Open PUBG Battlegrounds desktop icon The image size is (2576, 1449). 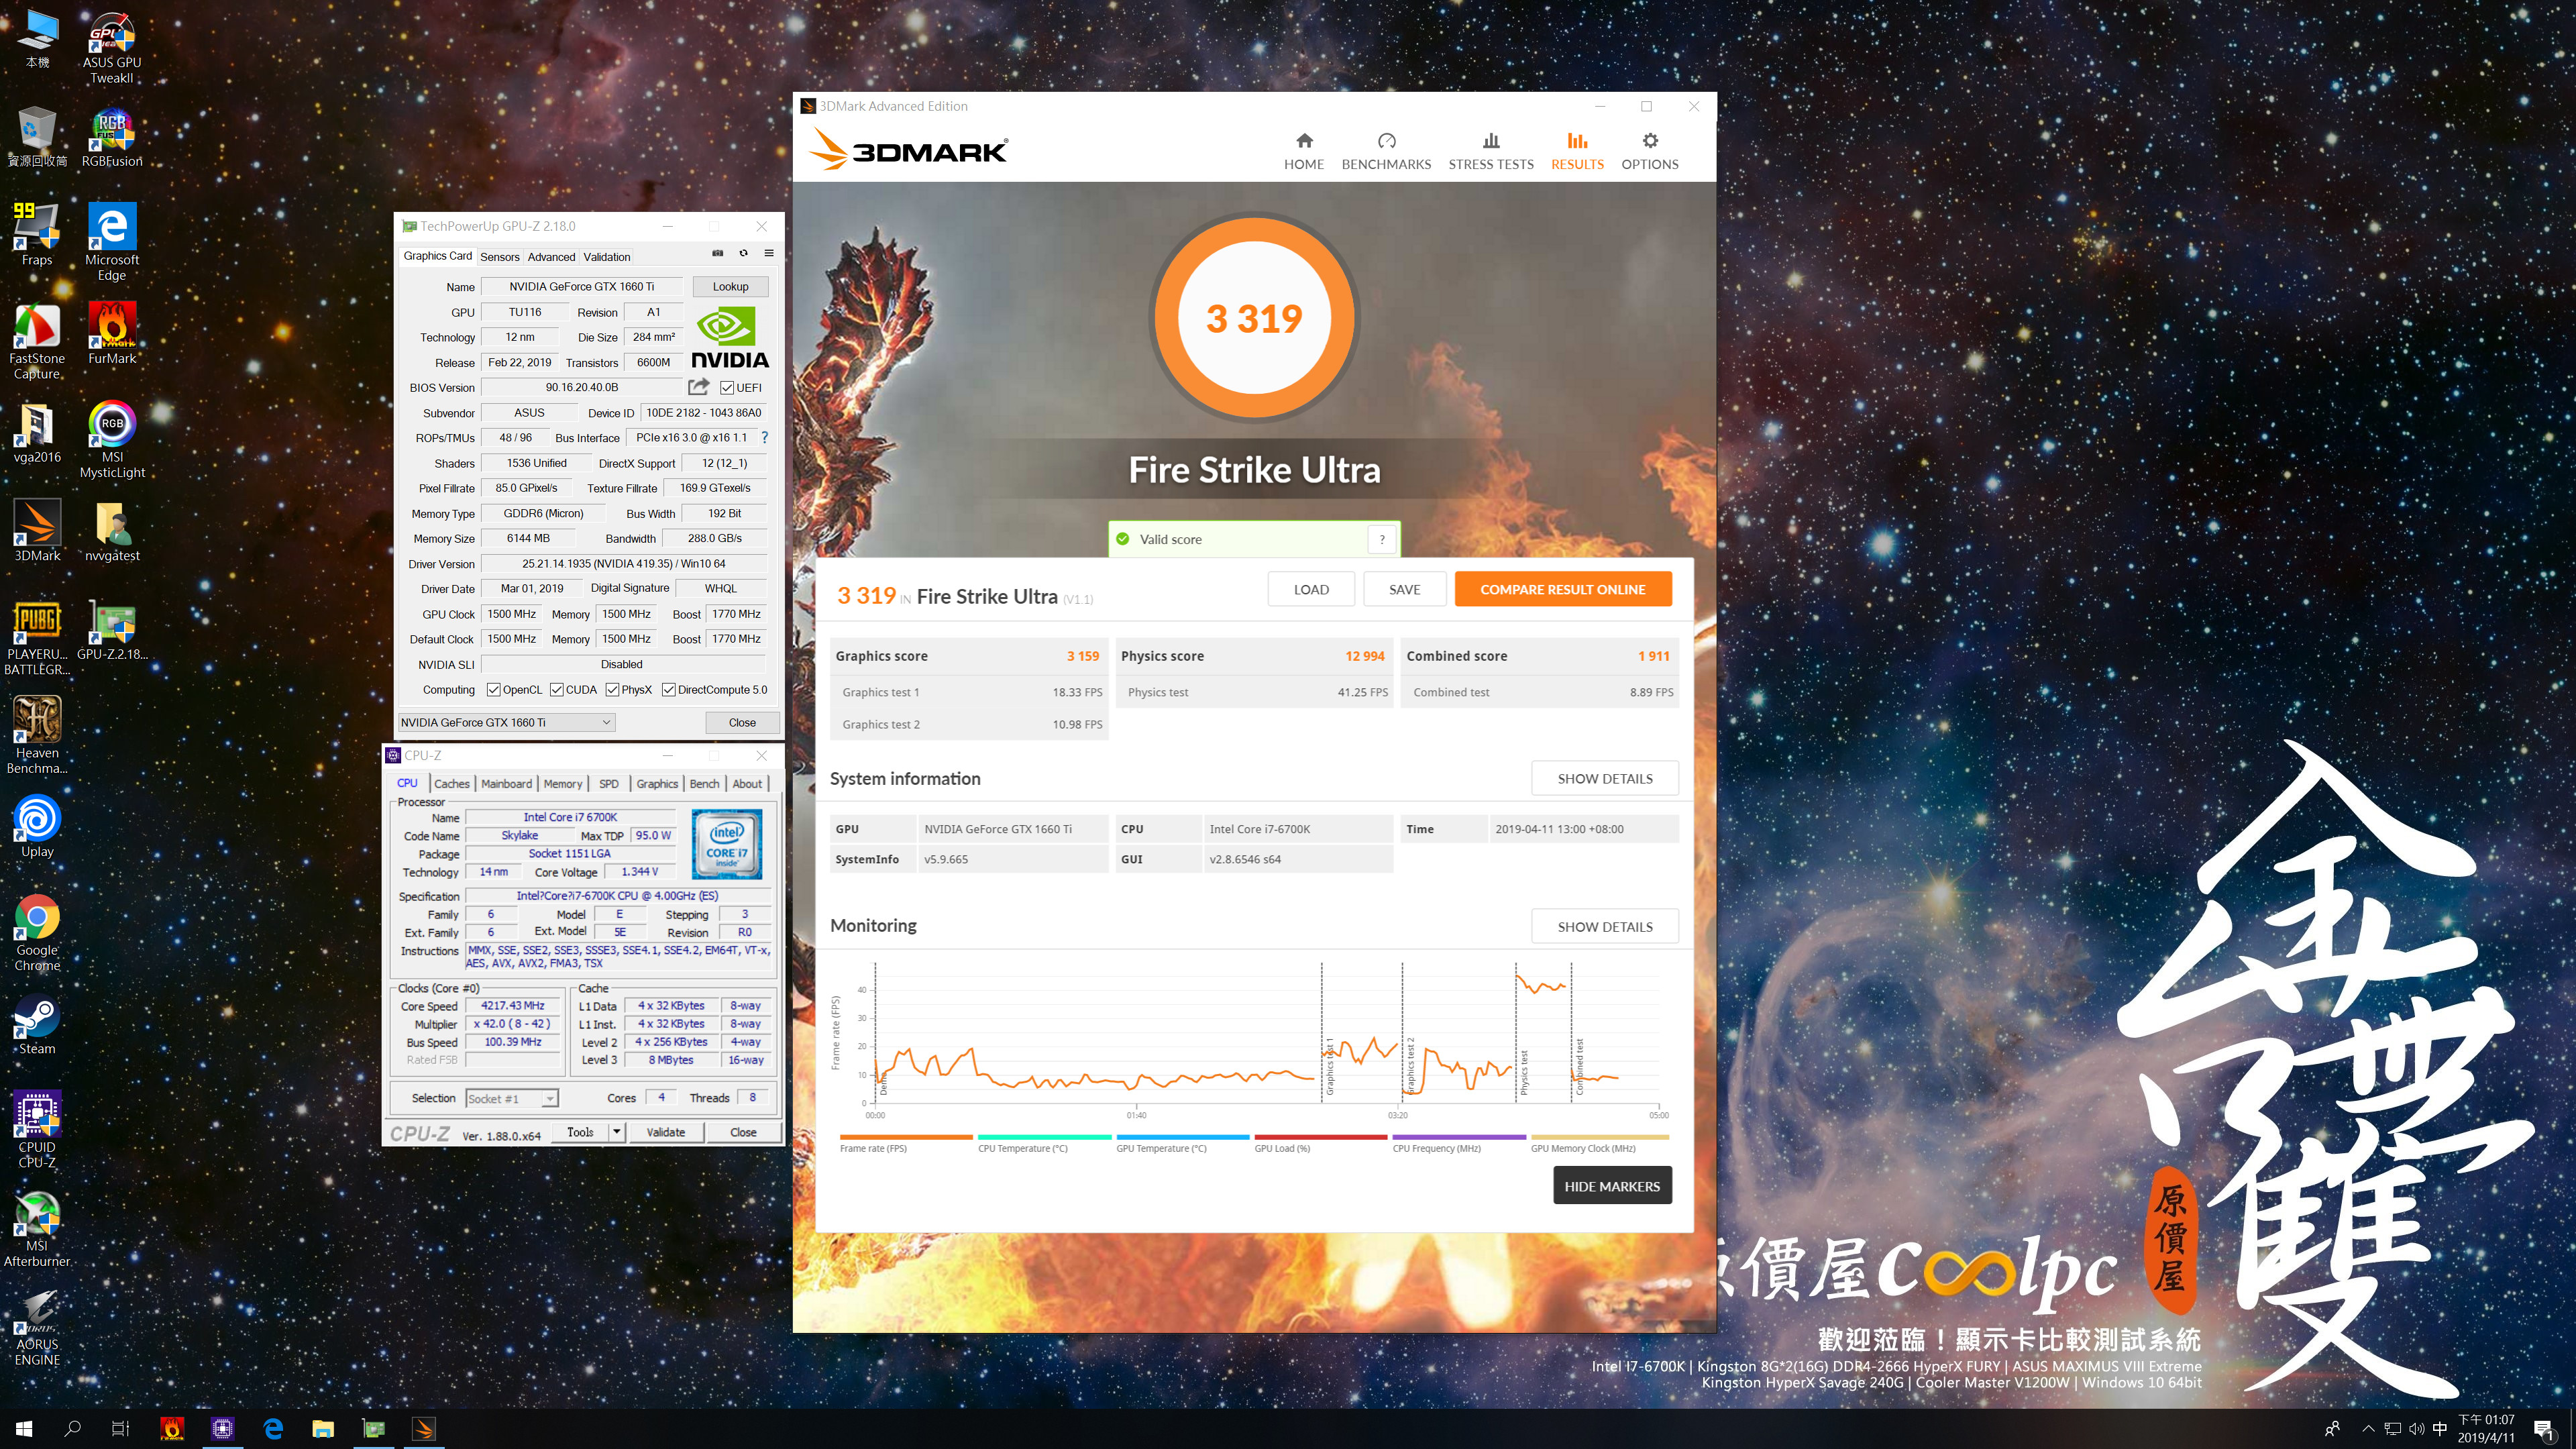(x=37, y=638)
